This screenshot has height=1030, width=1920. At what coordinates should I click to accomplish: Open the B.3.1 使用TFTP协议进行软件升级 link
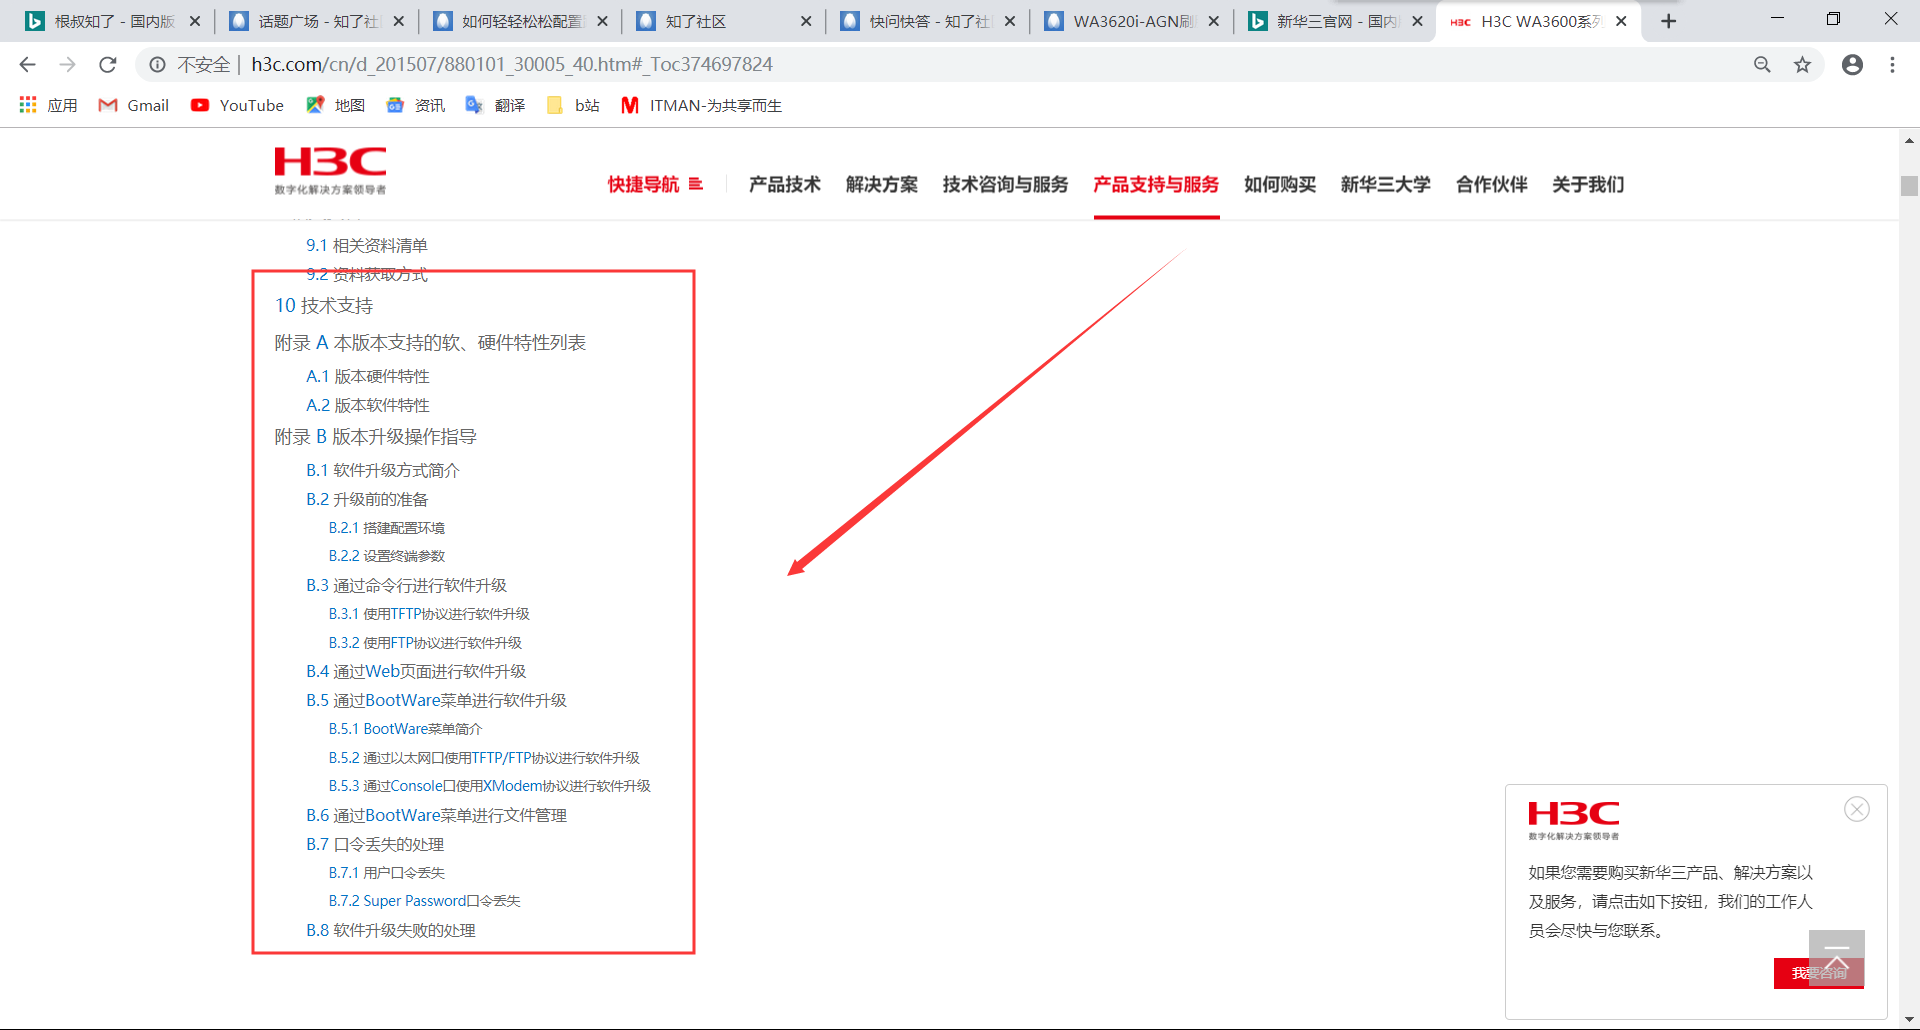click(429, 614)
